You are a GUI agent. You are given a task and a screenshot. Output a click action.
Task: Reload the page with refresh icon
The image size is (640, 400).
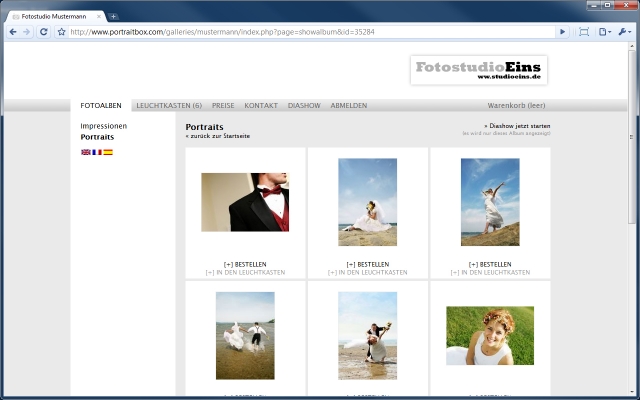(x=44, y=31)
